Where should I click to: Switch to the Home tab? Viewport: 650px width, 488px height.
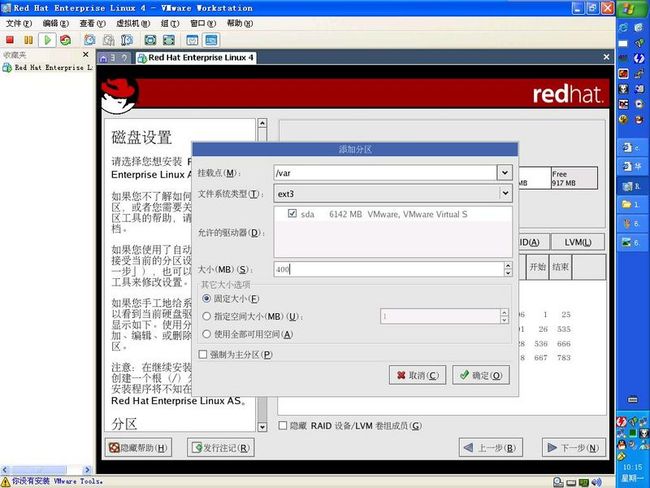point(113,58)
